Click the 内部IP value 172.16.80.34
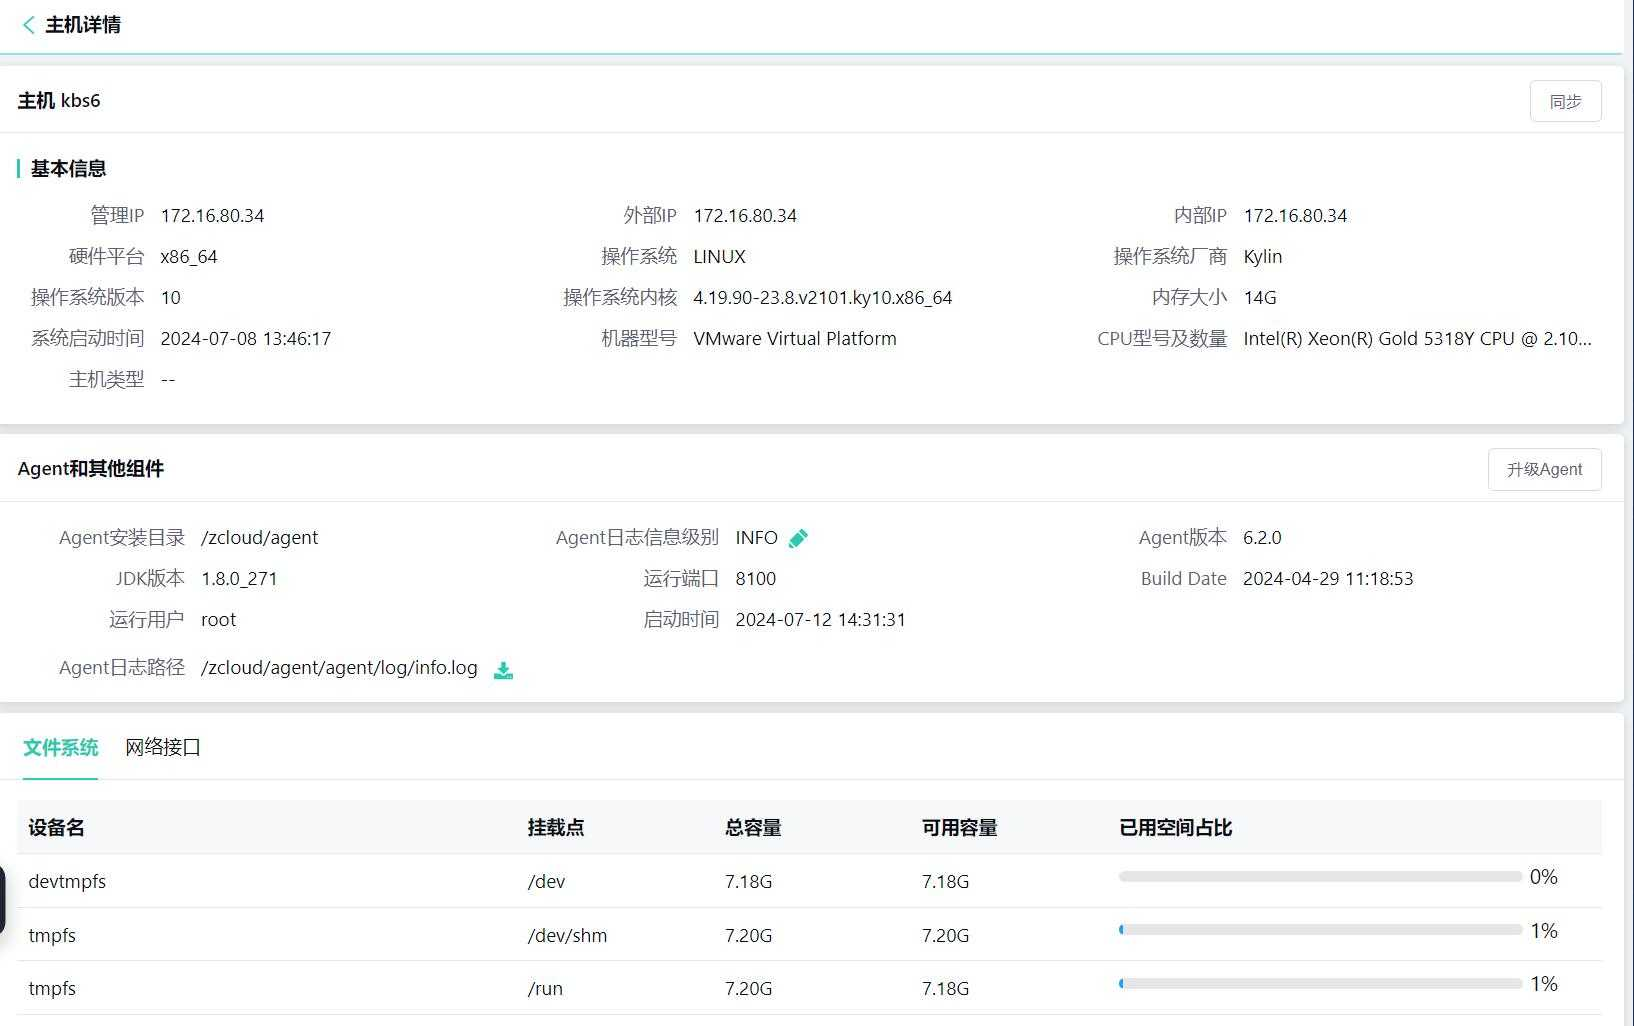 click(x=1295, y=216)
